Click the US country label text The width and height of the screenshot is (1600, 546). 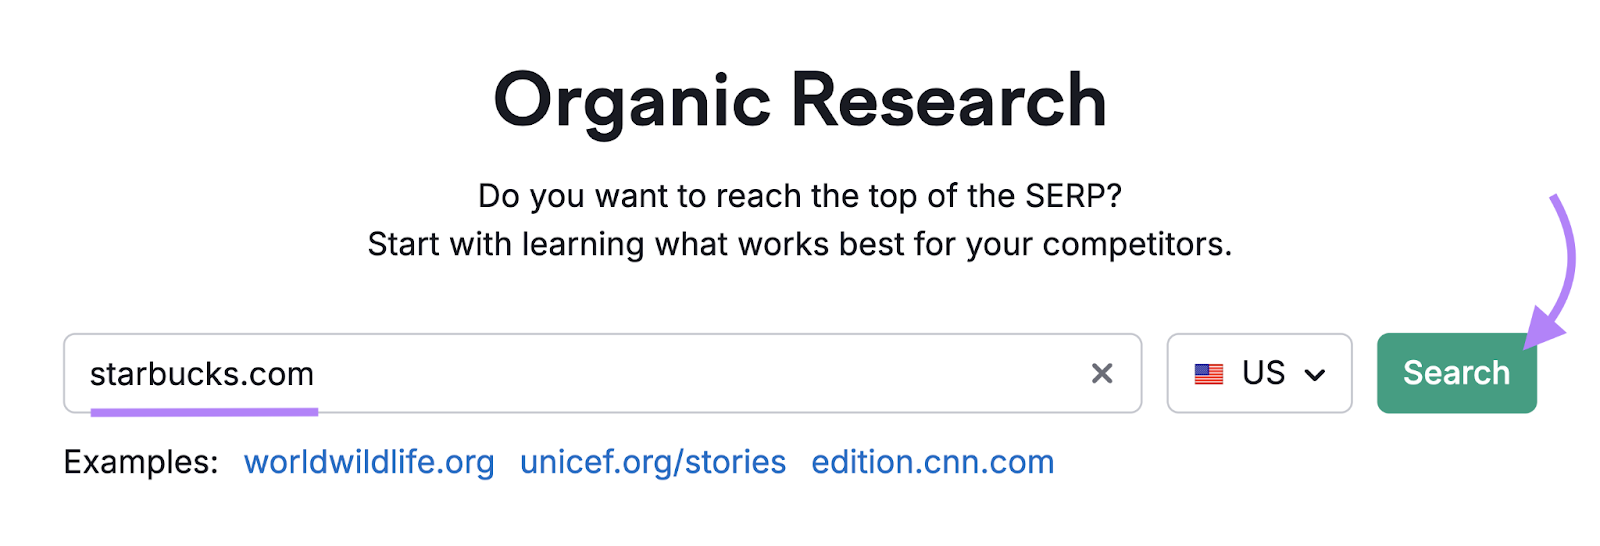[1263, 373]
